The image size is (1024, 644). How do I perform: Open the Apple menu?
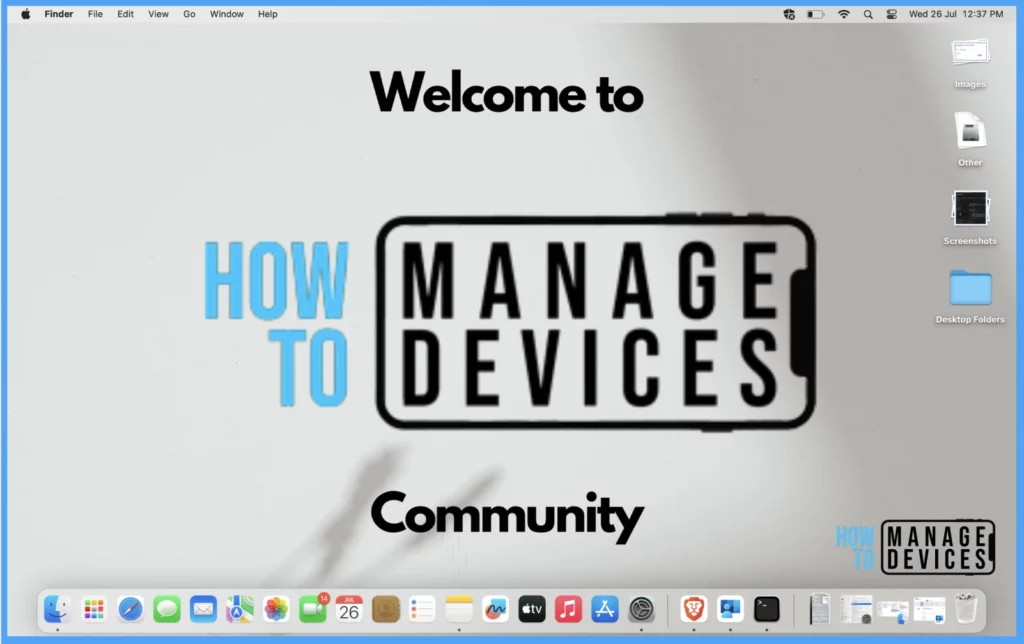point(25,14)
